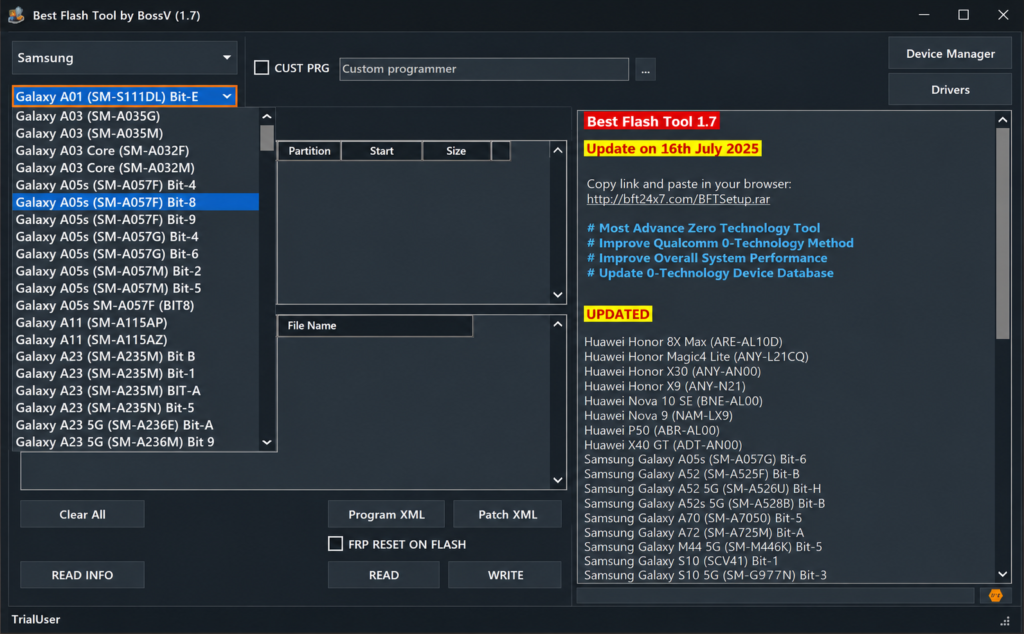Click the READ button
Screen dimensions: 1024x634
[x=383, y=575]
